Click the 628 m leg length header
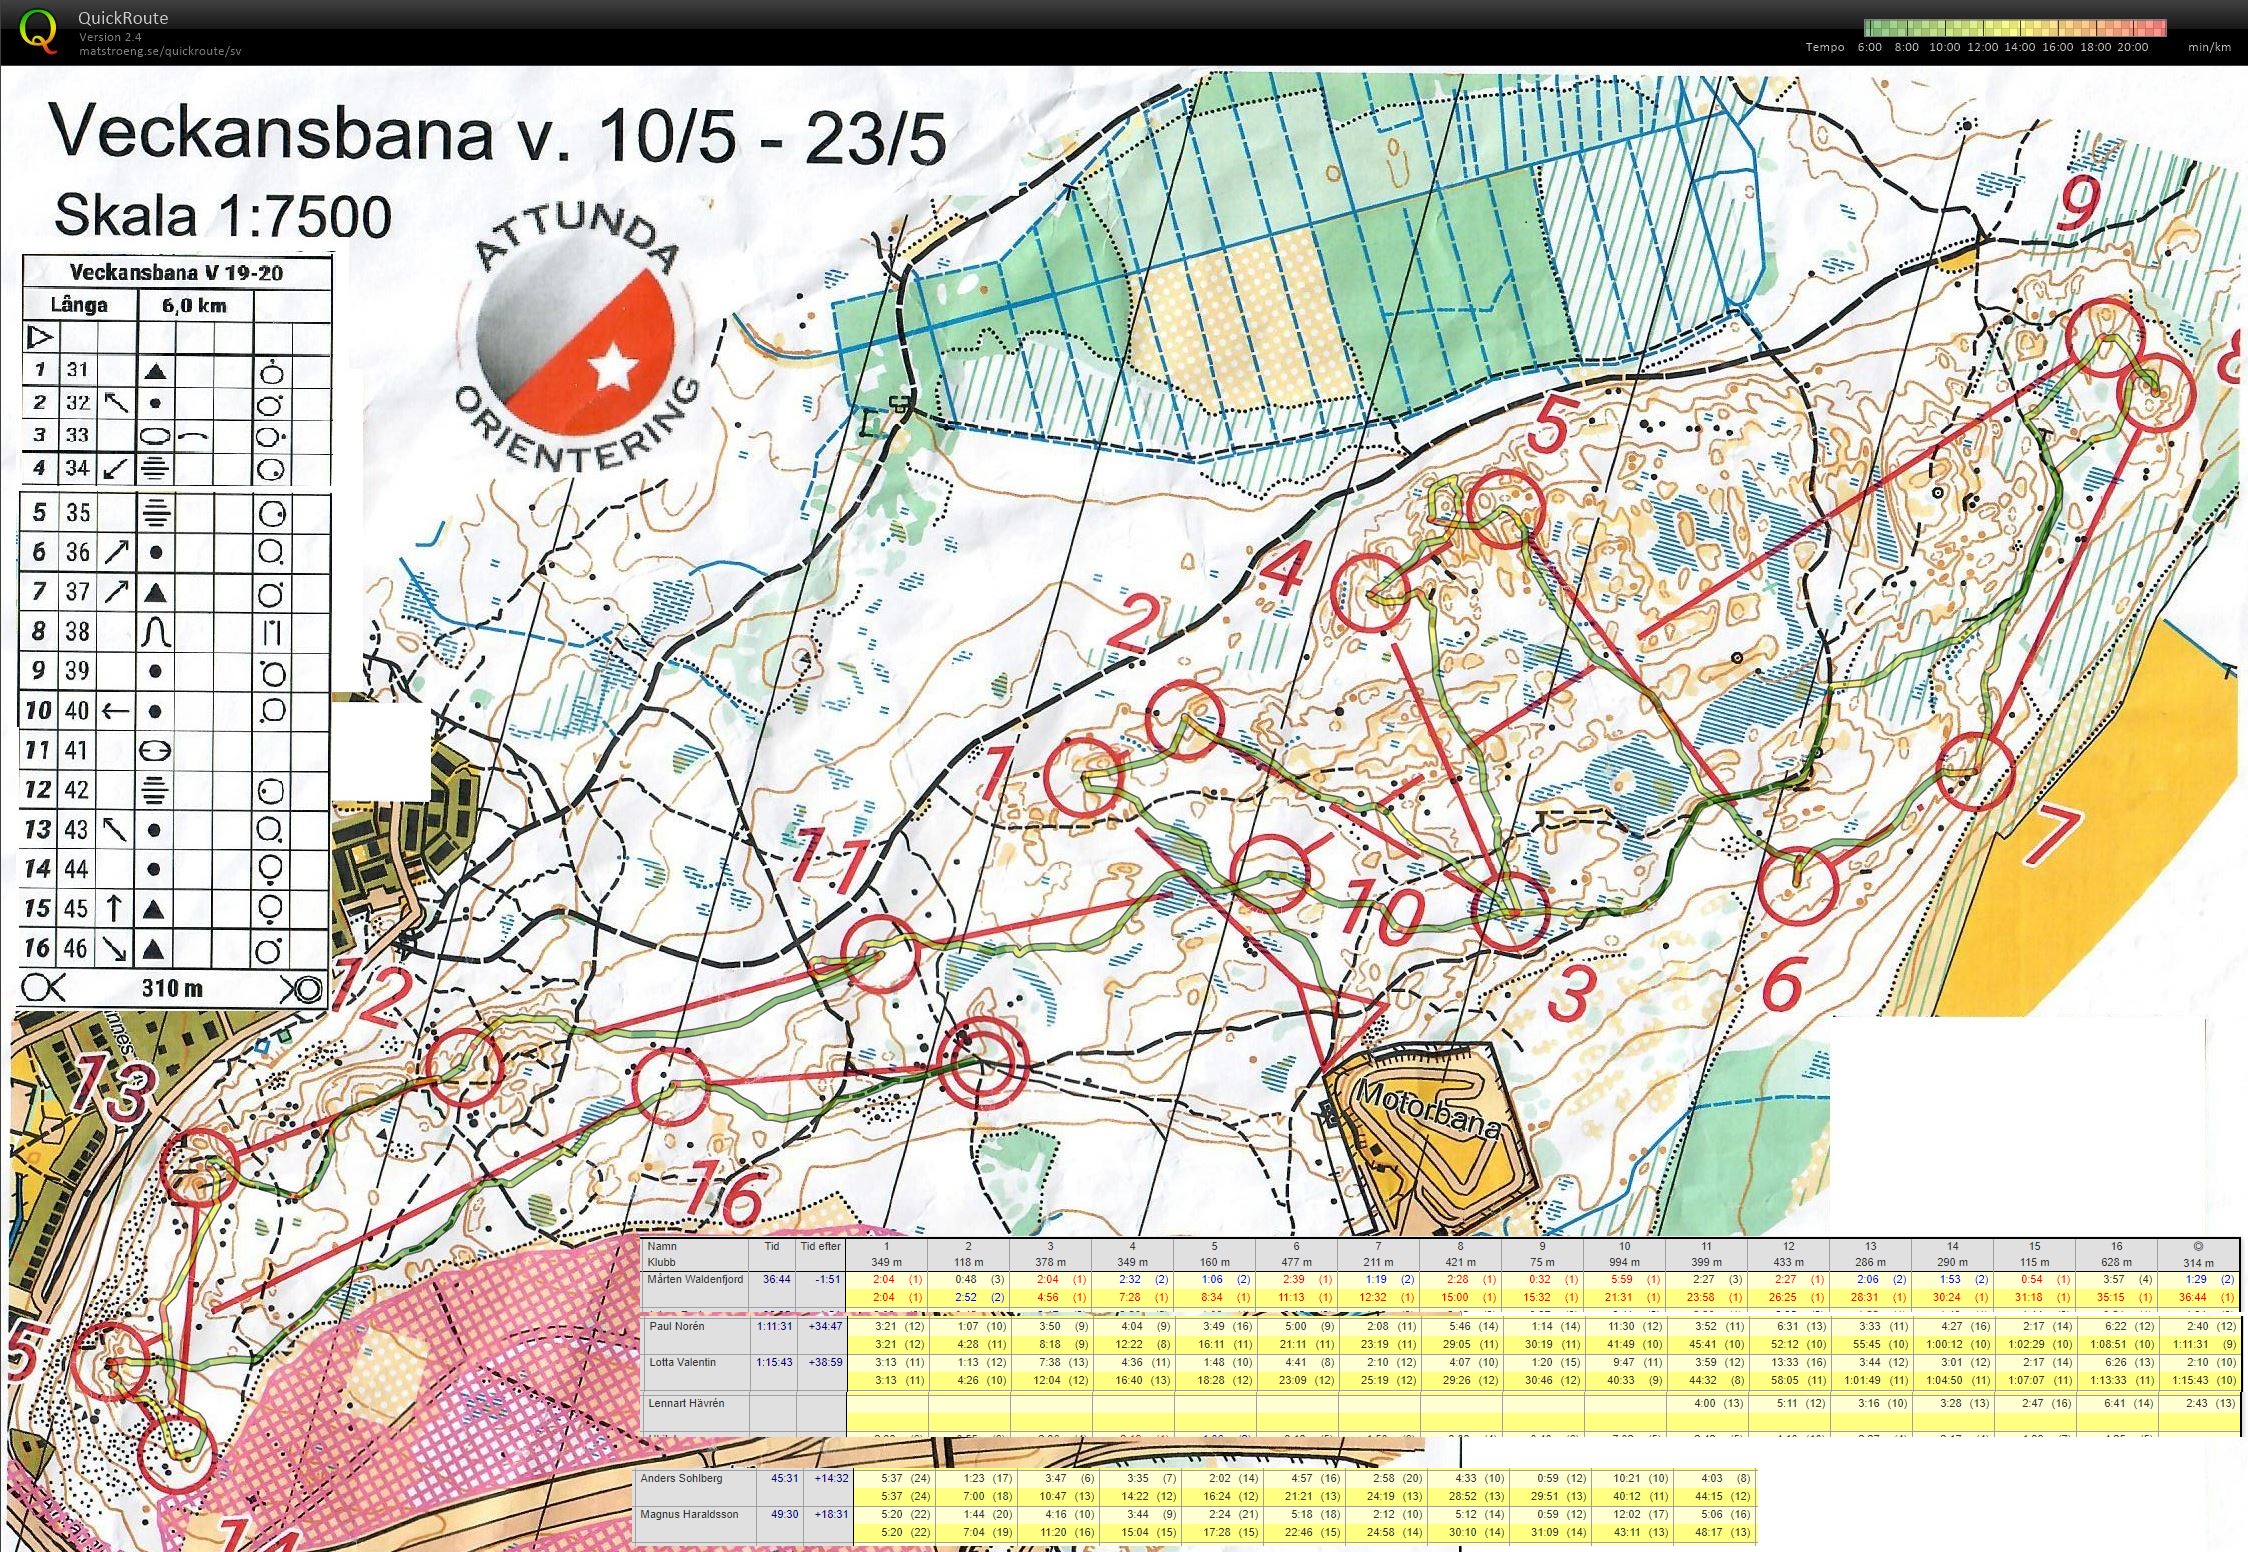Screen dimensions: 2248x1552 [x=2116, y=1262]
